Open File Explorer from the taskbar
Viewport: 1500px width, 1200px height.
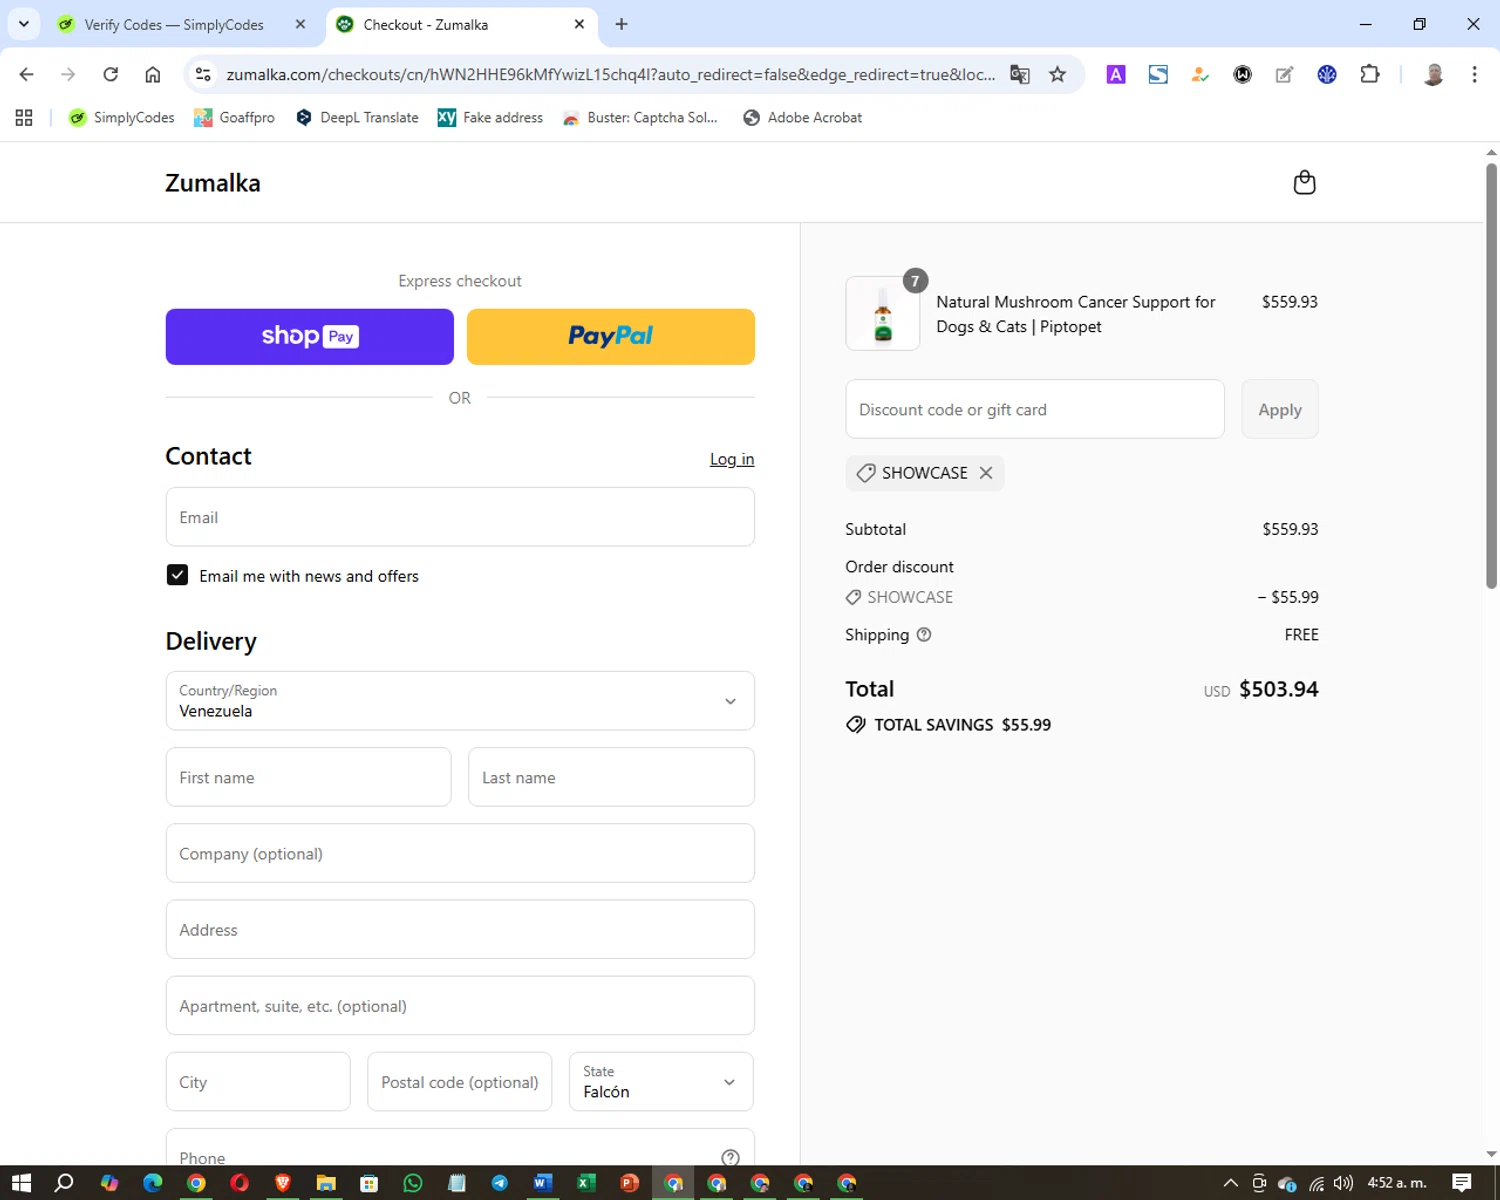point(326,1183)
